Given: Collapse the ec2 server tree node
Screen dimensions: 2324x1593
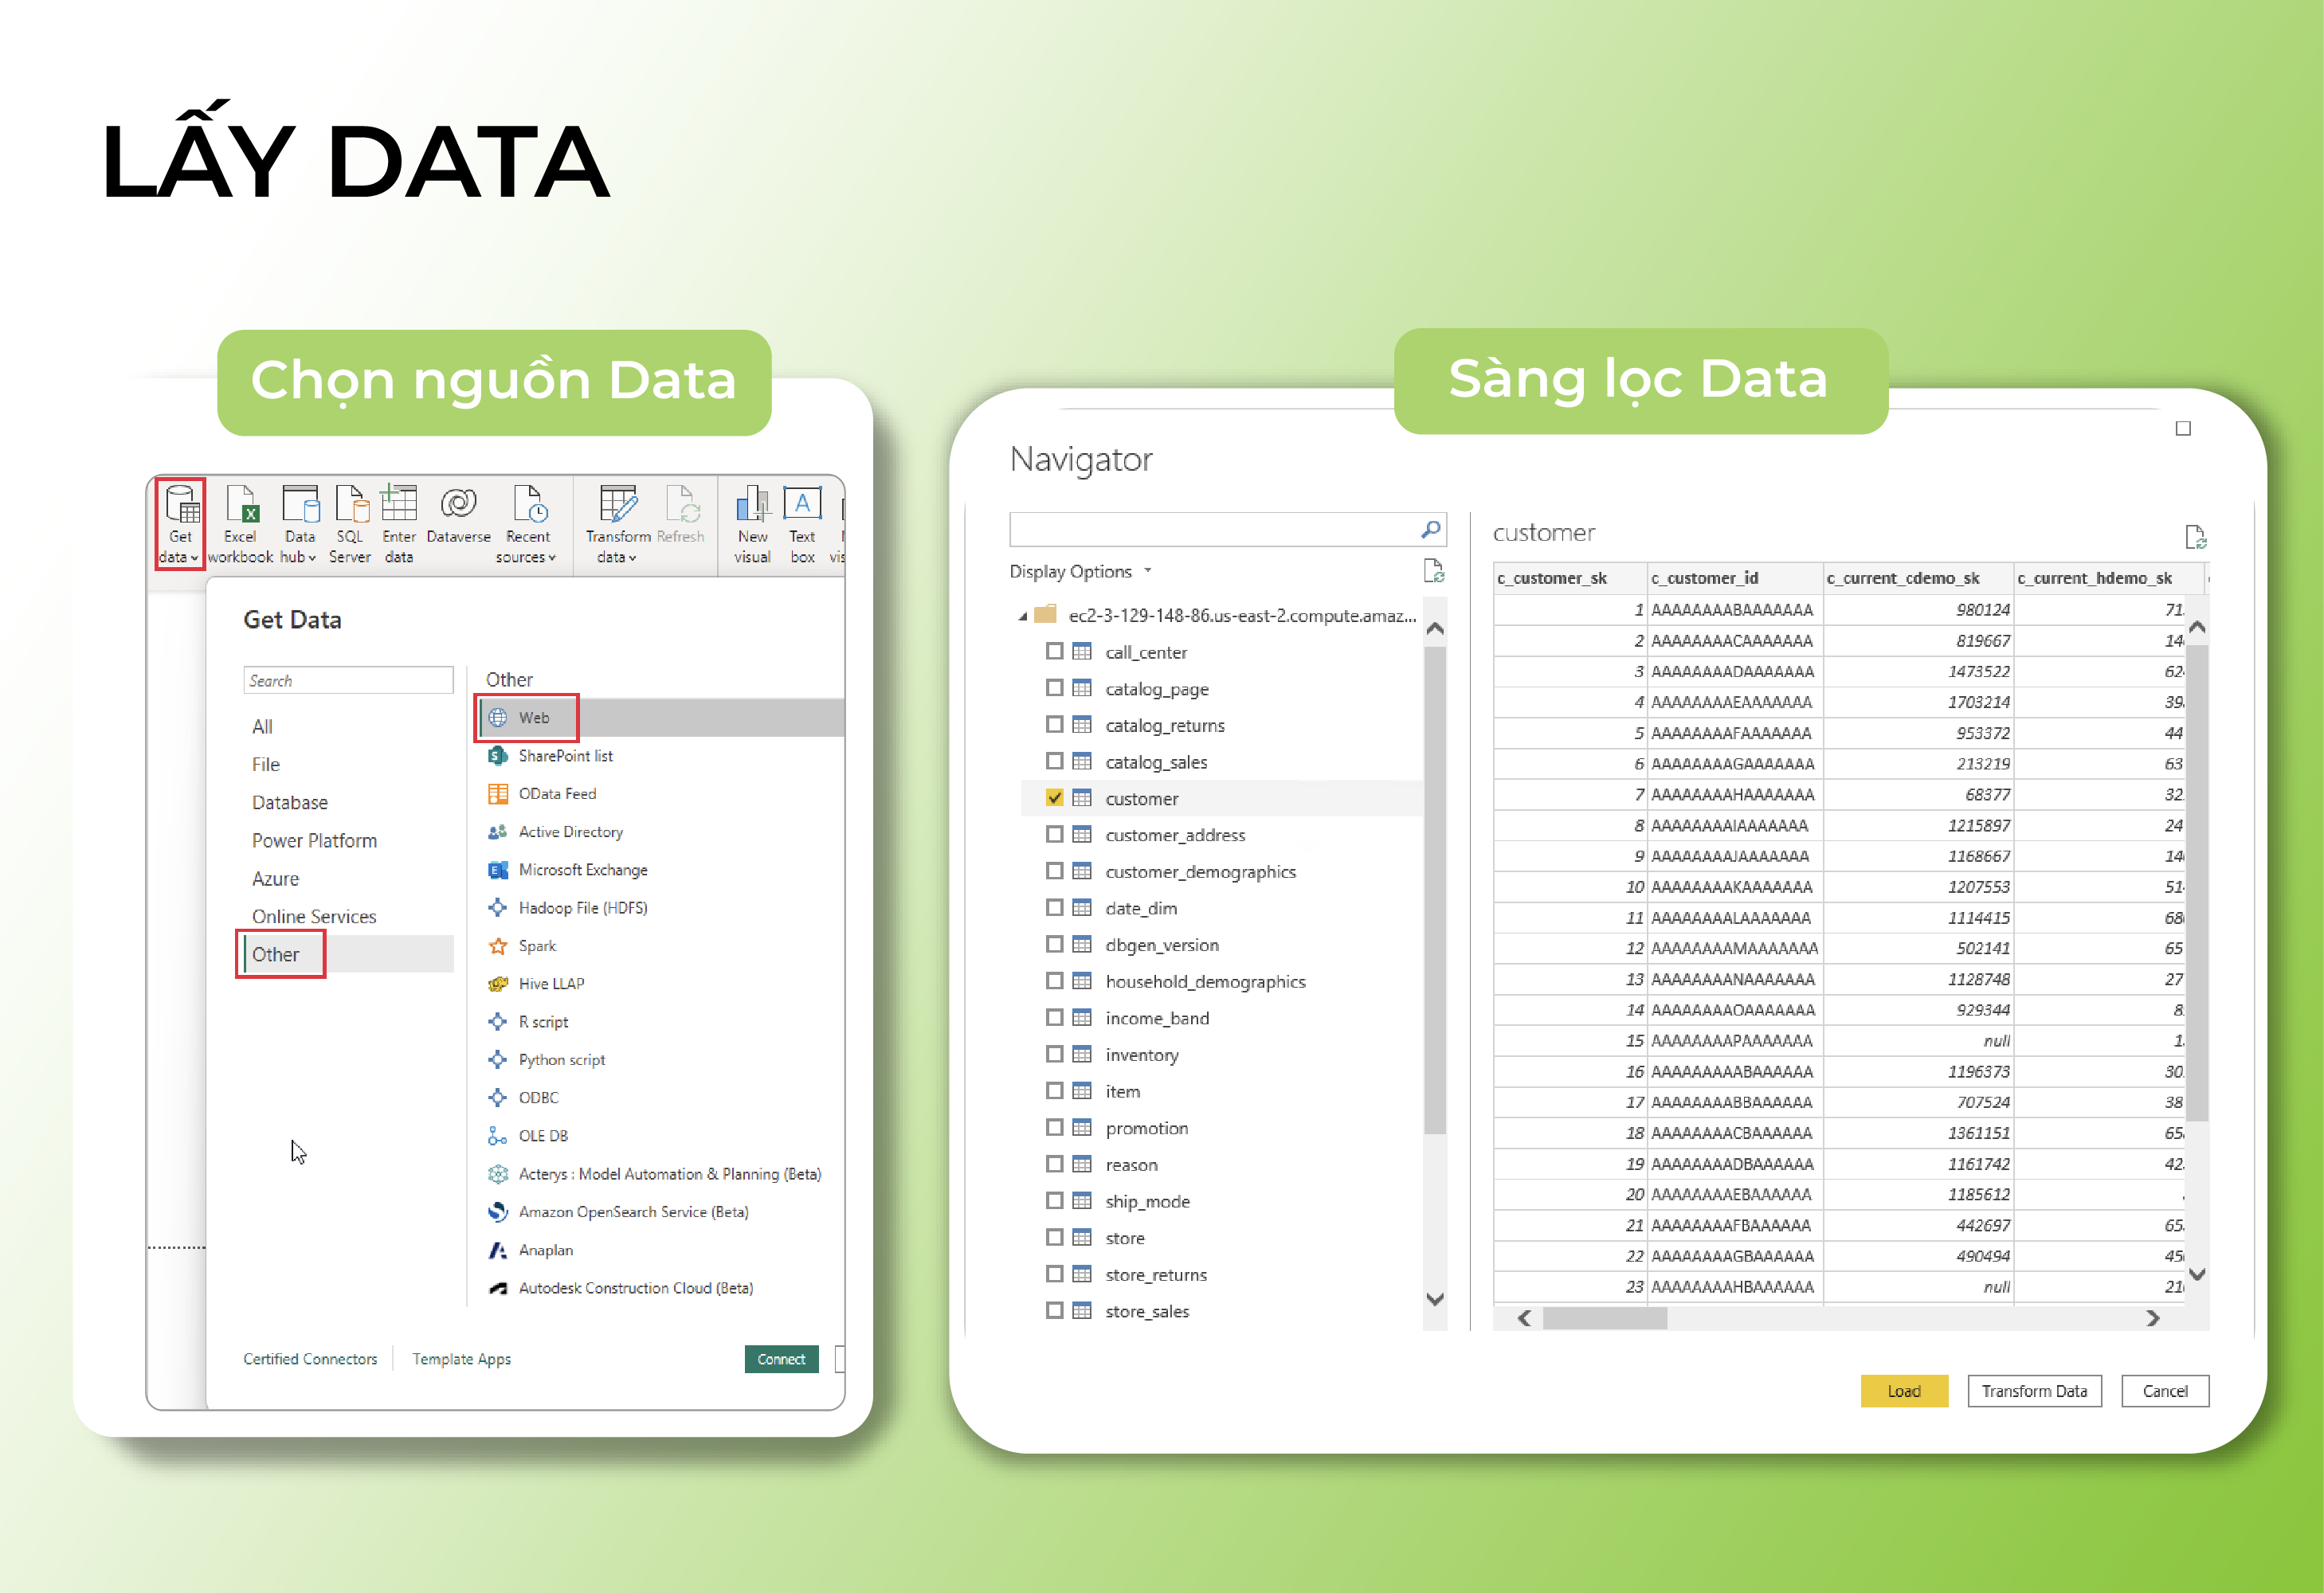Looking at the screenshot, I should pos(1022,616).
